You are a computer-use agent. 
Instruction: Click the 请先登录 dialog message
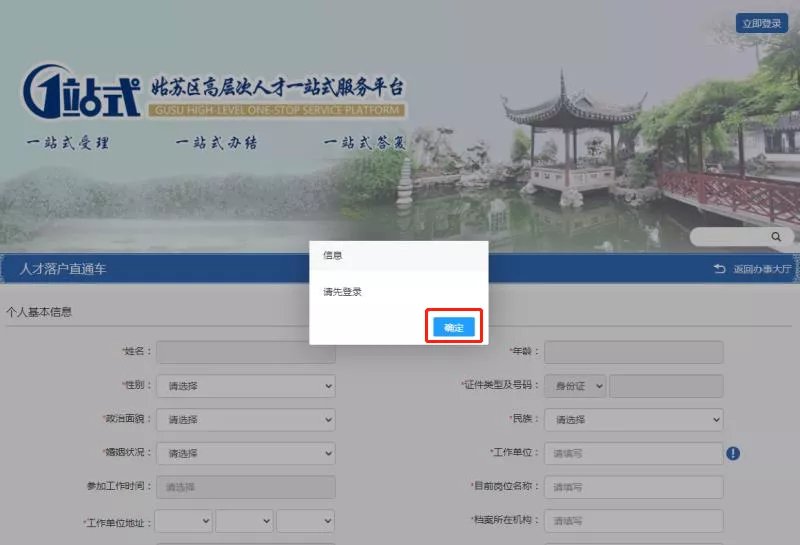(342, 291)
